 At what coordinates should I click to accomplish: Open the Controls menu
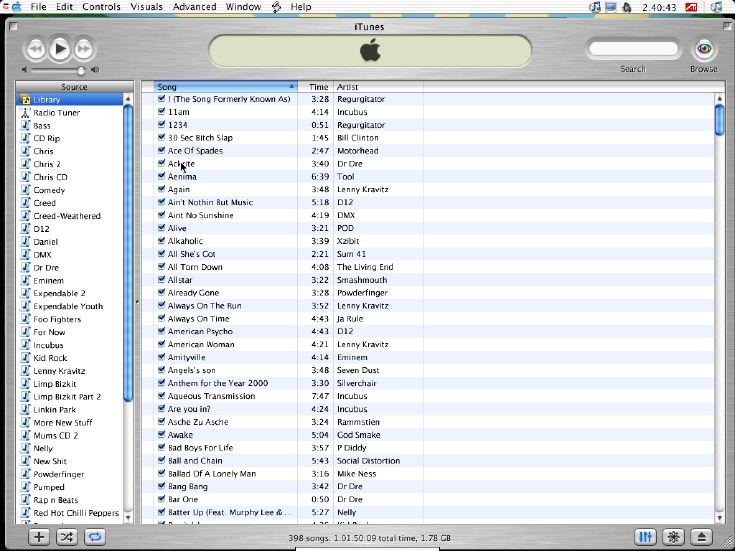[x=101, y=7]
